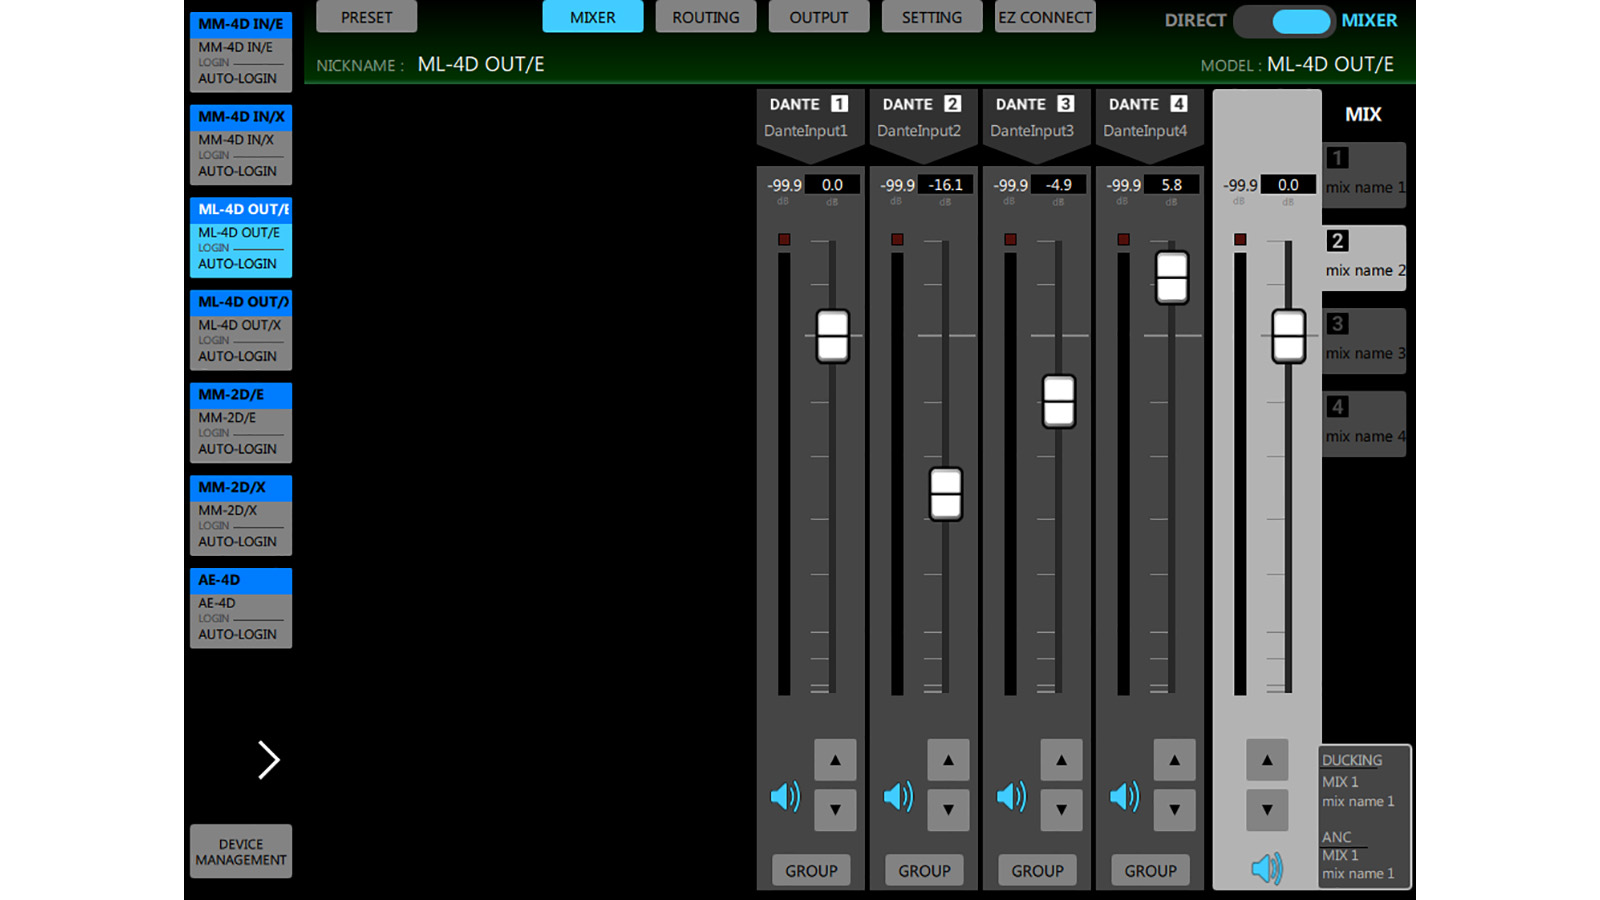The width and height of the screenshot is (1600, 900).
Task: Switch to the ROUTING tab
Action: pyautogui.click(x=705, y=17)
